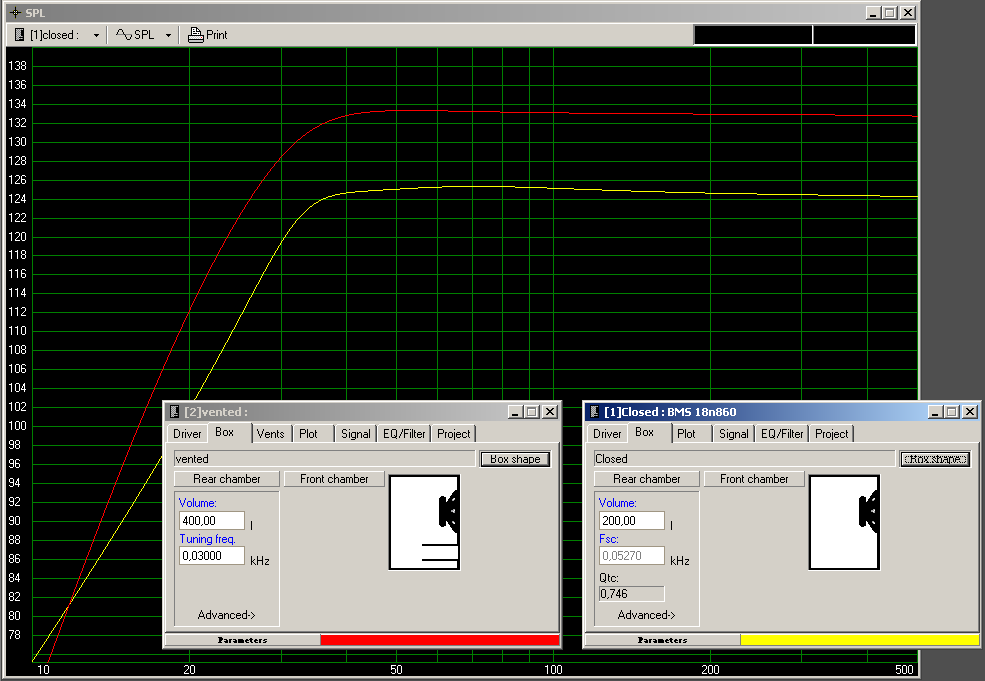Image resolution: width=985 pixels, height=681 pixels.
Task: Open Vents tab in vented window
Action: point(271,433)
